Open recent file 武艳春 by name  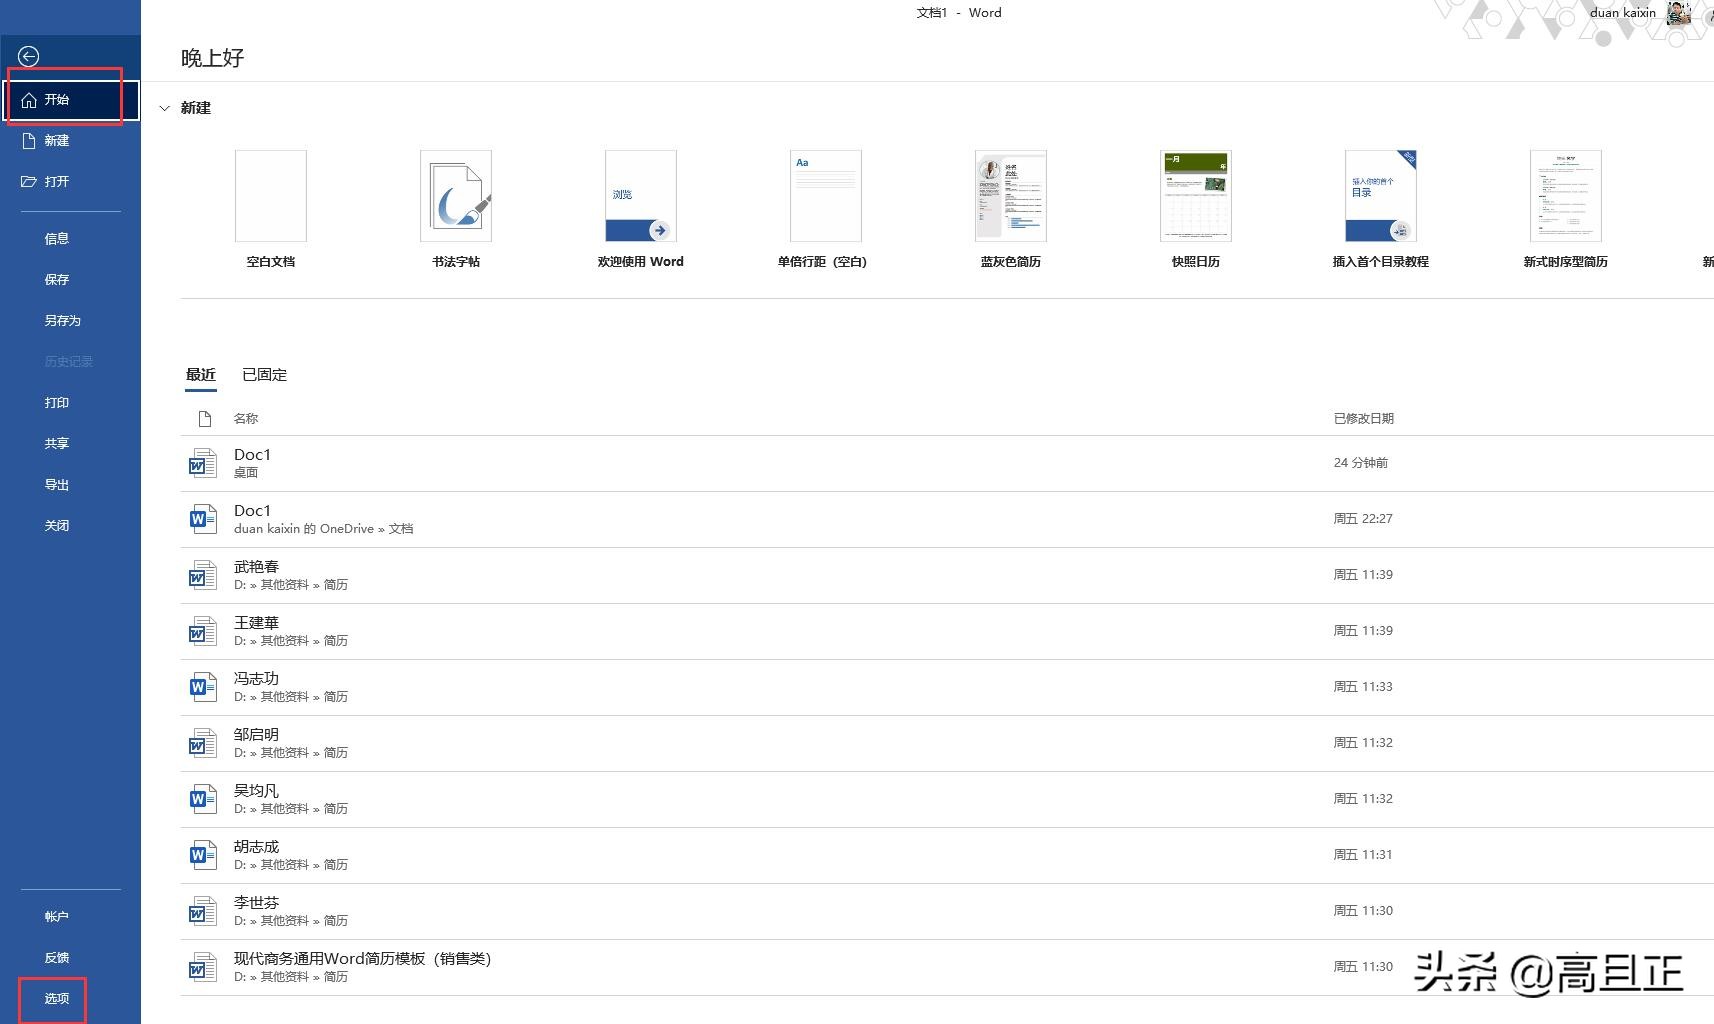(256, 567)
